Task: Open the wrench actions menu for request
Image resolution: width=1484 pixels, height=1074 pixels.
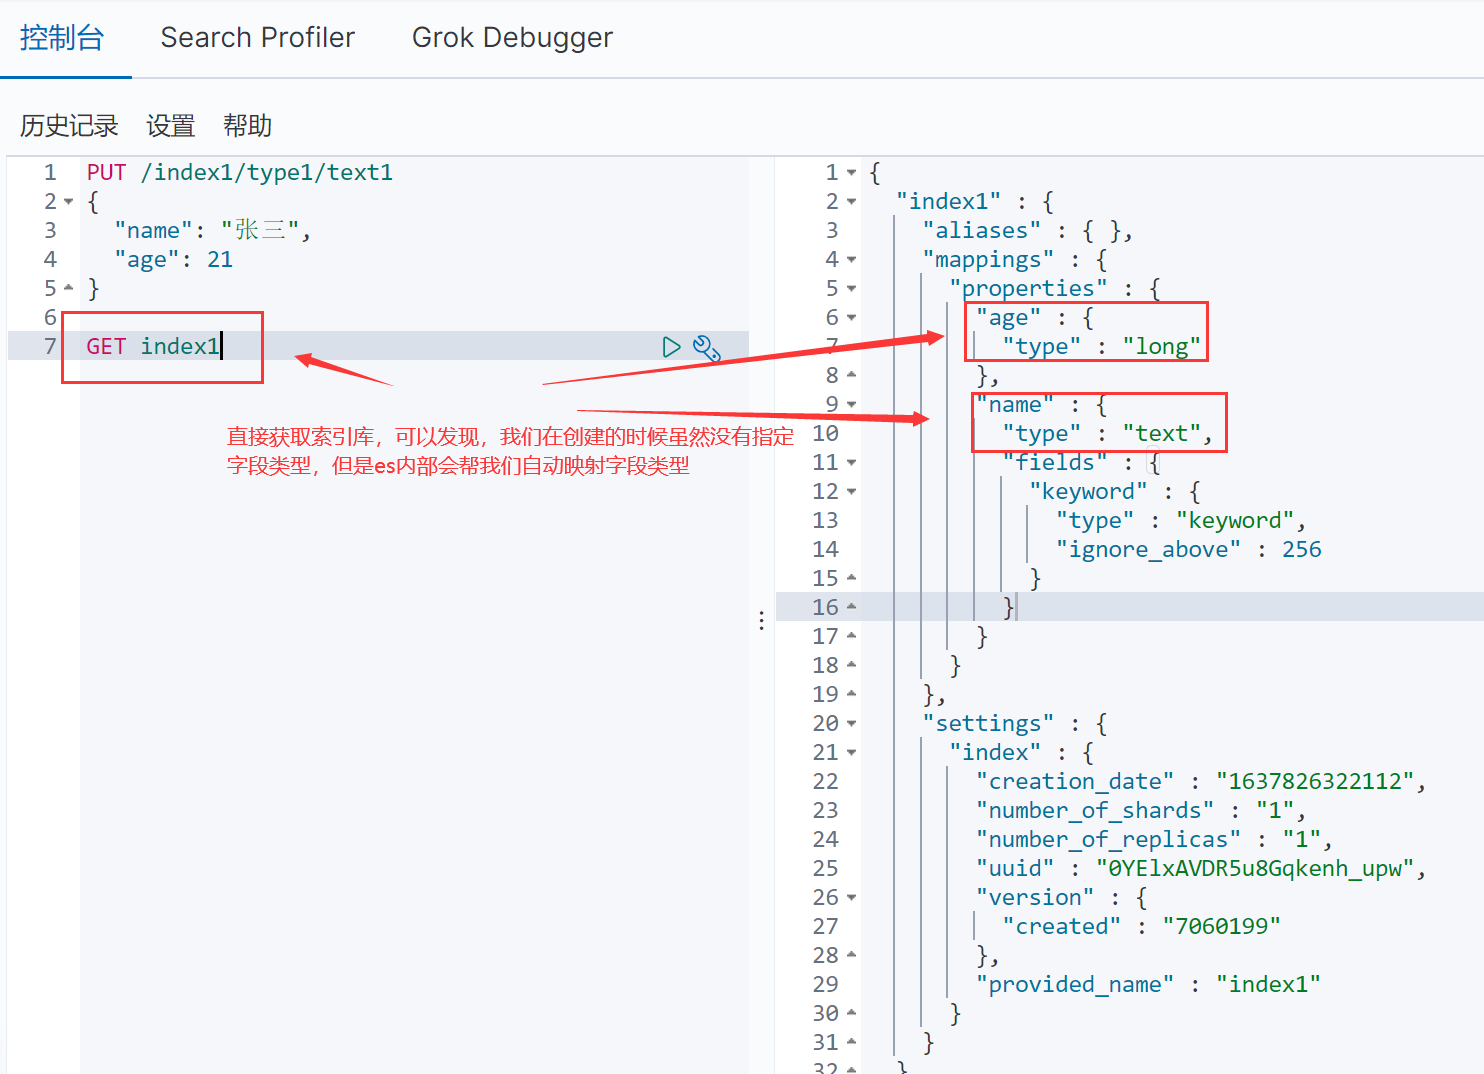Action: coord(706,347)
